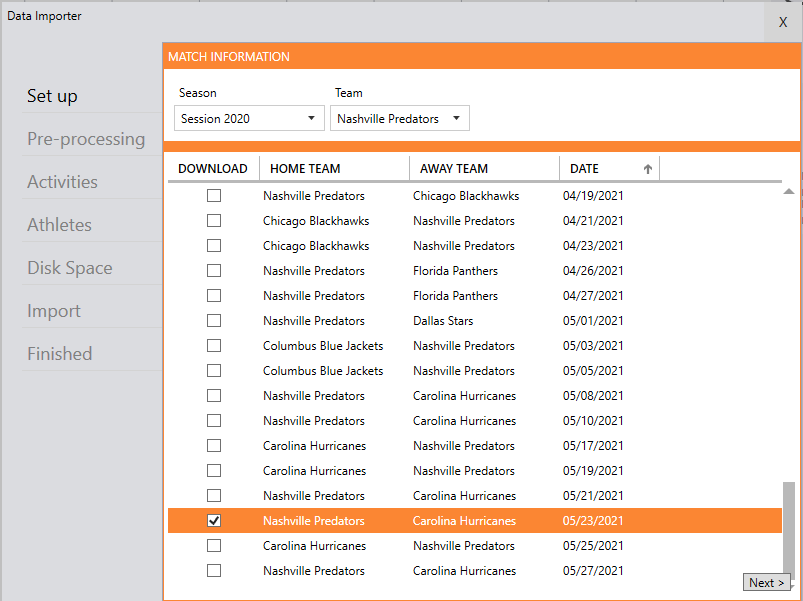803x601 pixels.
Task: Go to the Activities step
Action: [62, 182]
